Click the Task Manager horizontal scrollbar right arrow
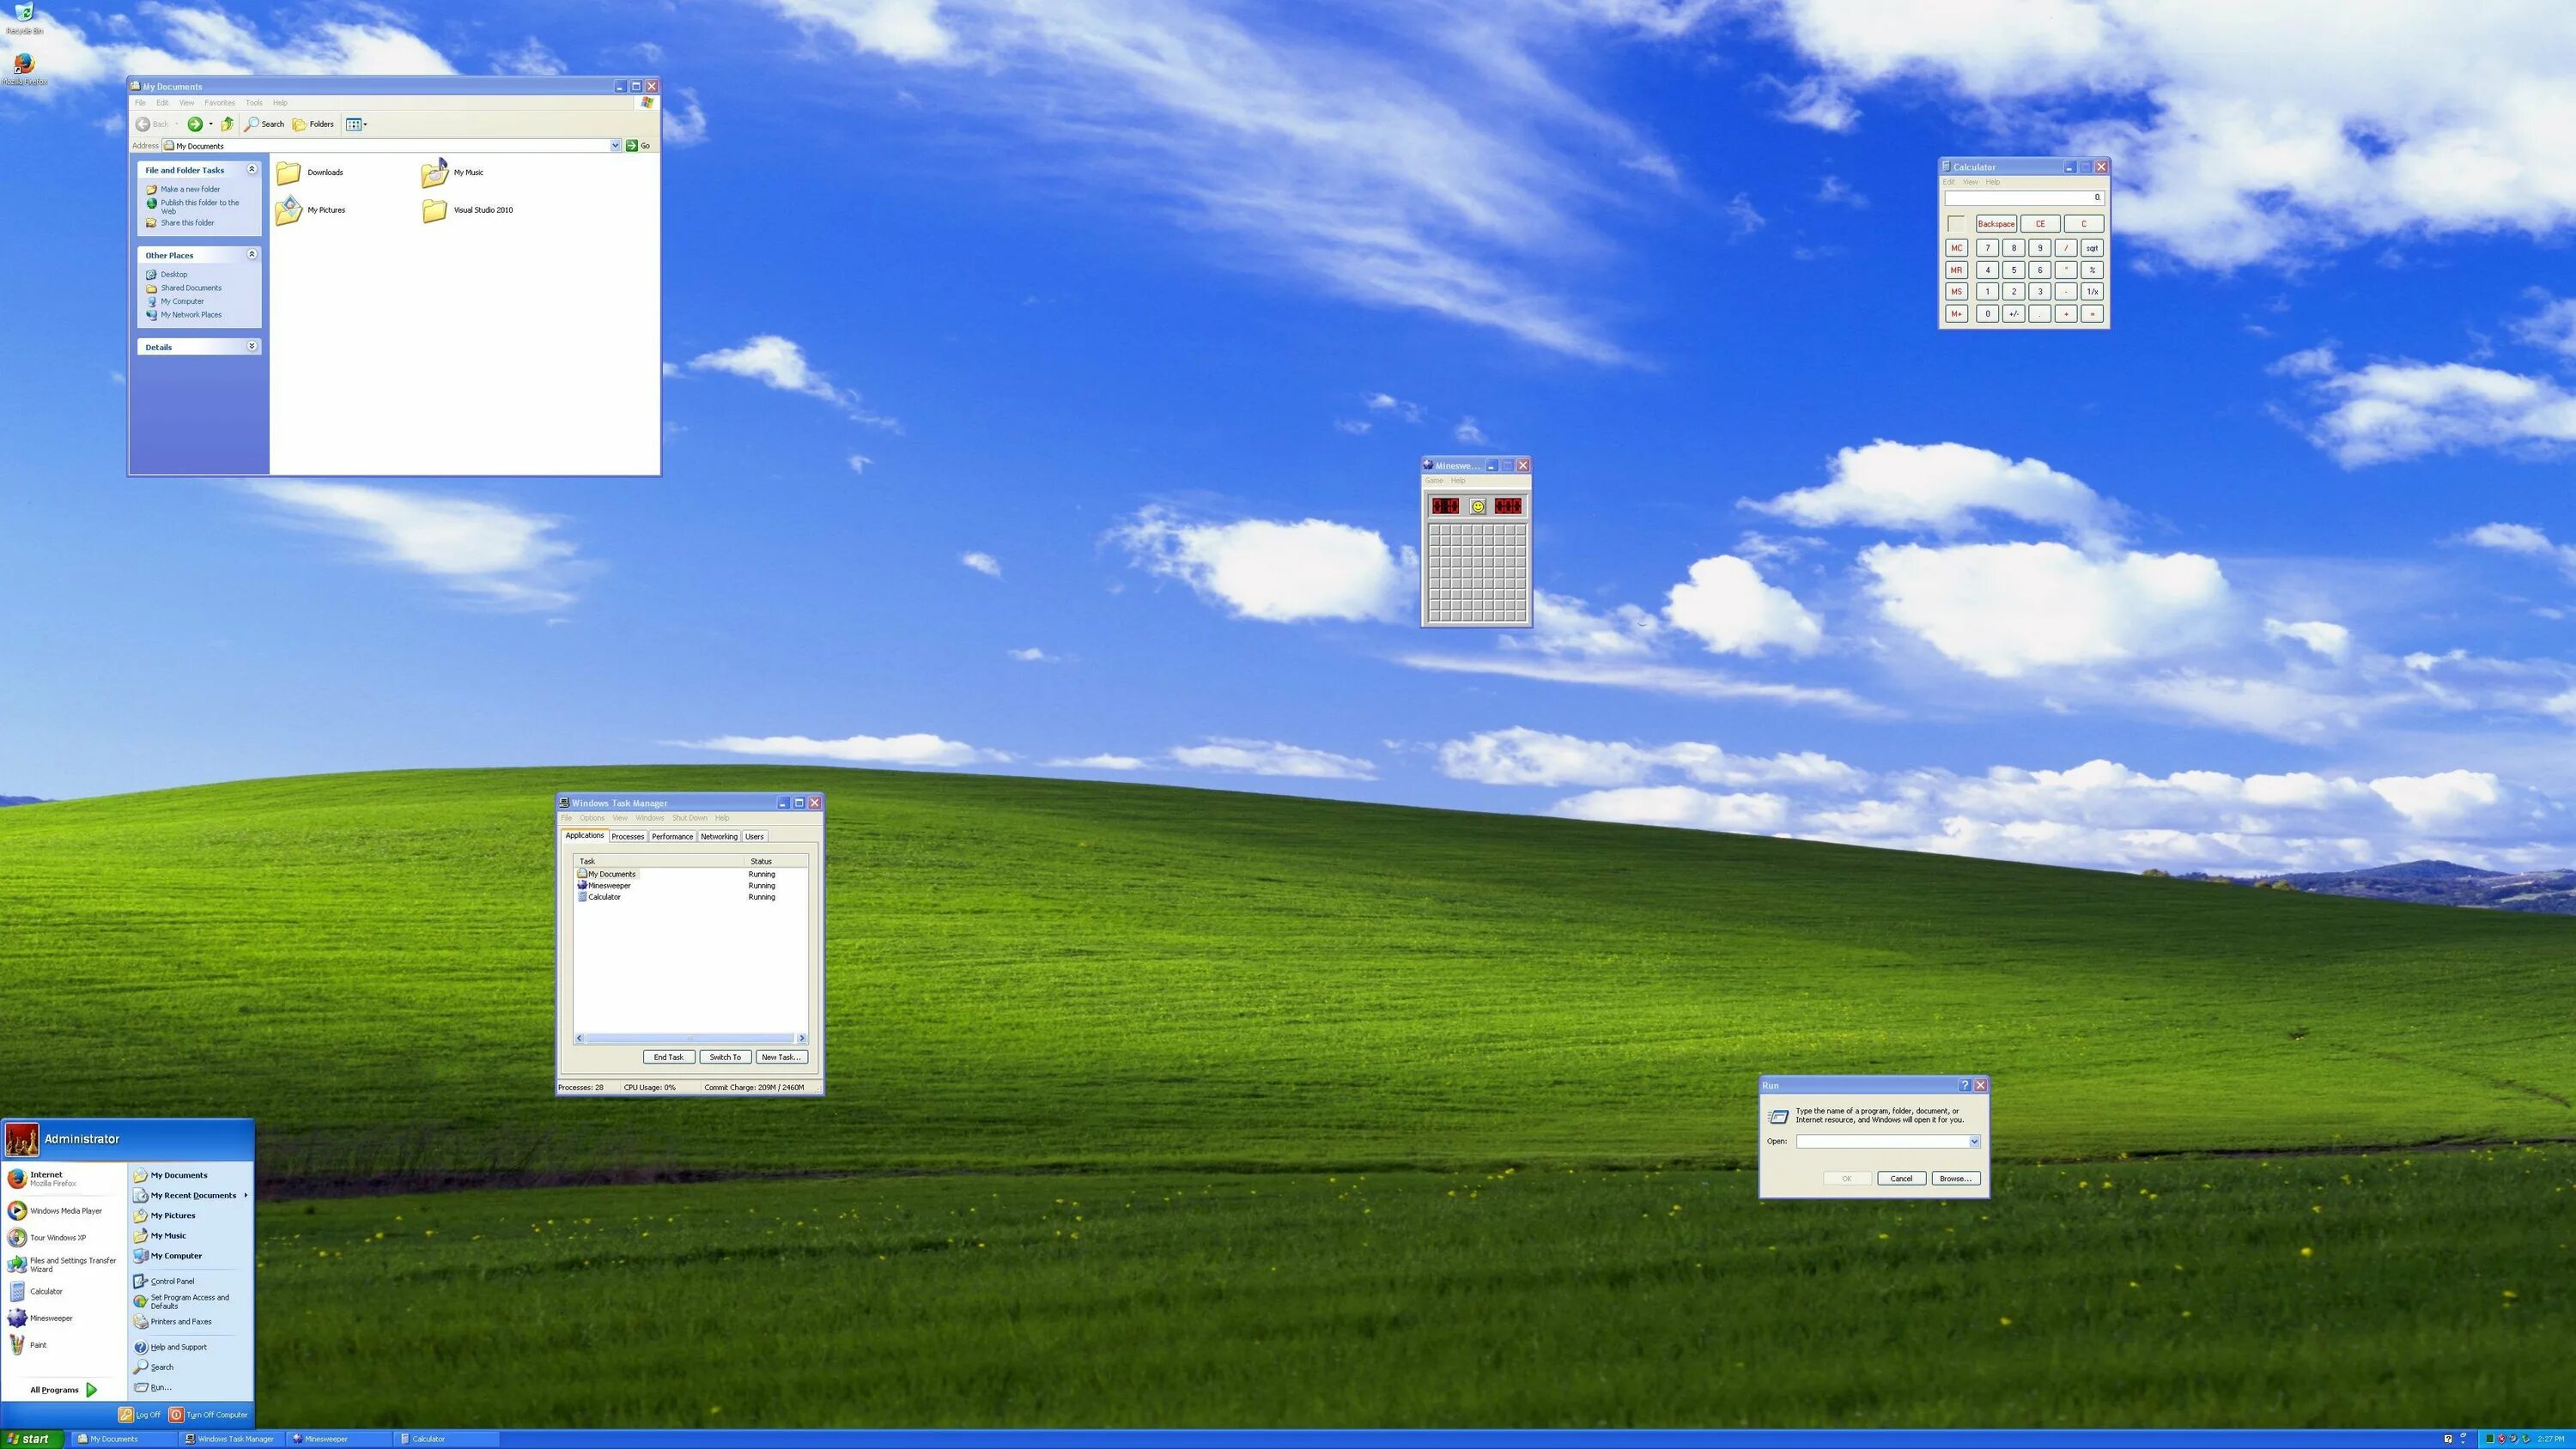This screenshot has width=2576, height=1449. [x=801, y=1038]
